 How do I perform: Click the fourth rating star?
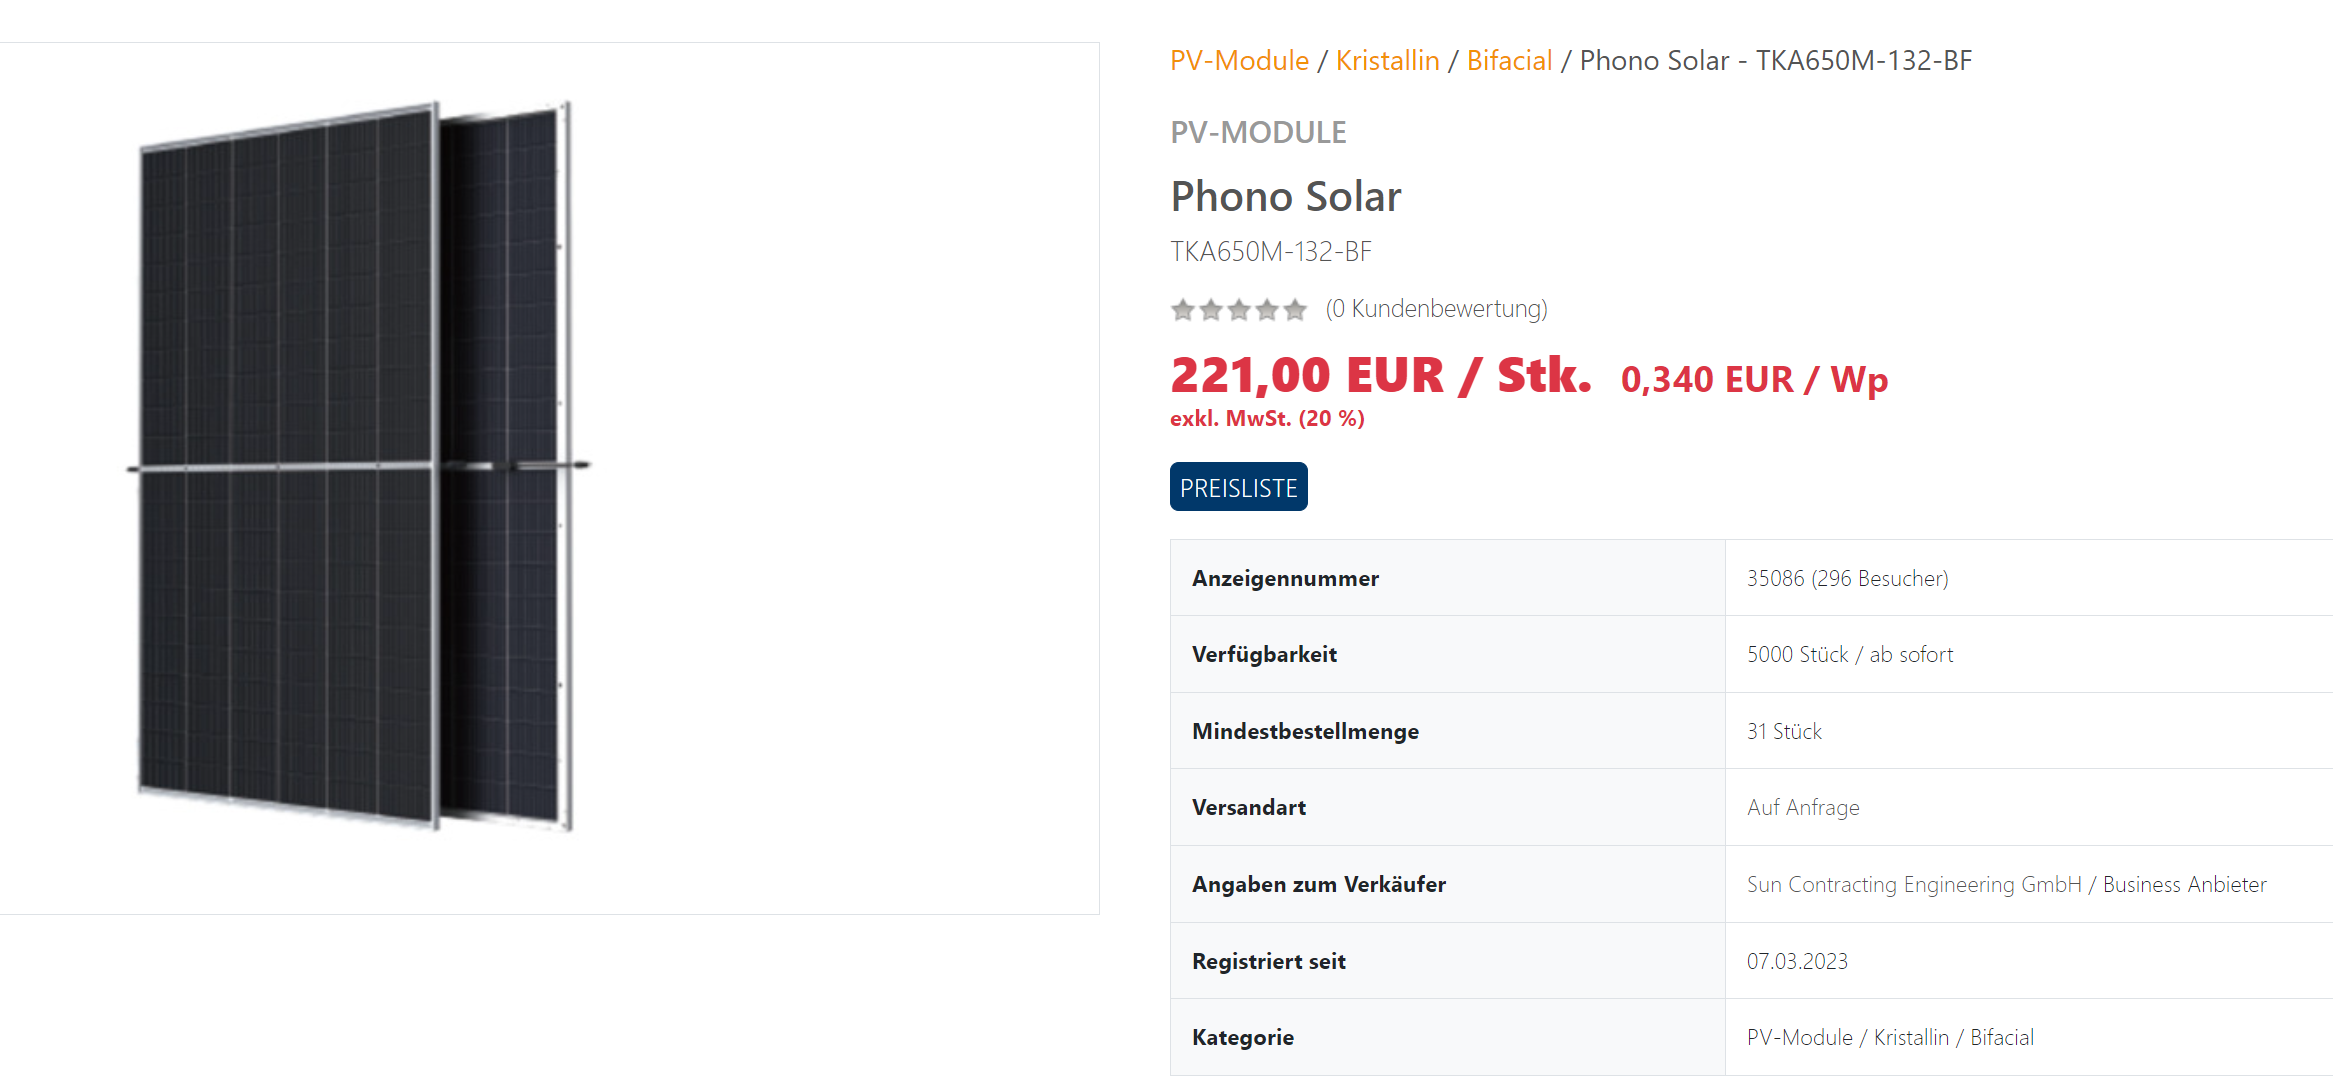[1267, 310]
